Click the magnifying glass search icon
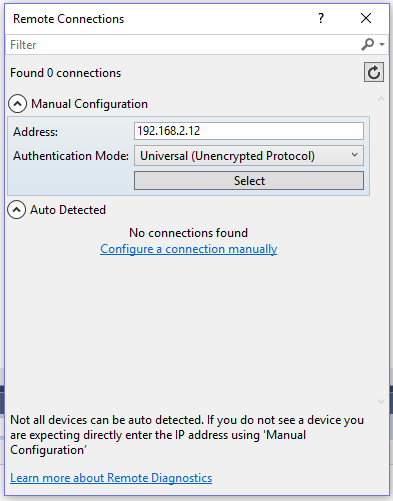Viewport: 393px width, 501px height. 367,44
